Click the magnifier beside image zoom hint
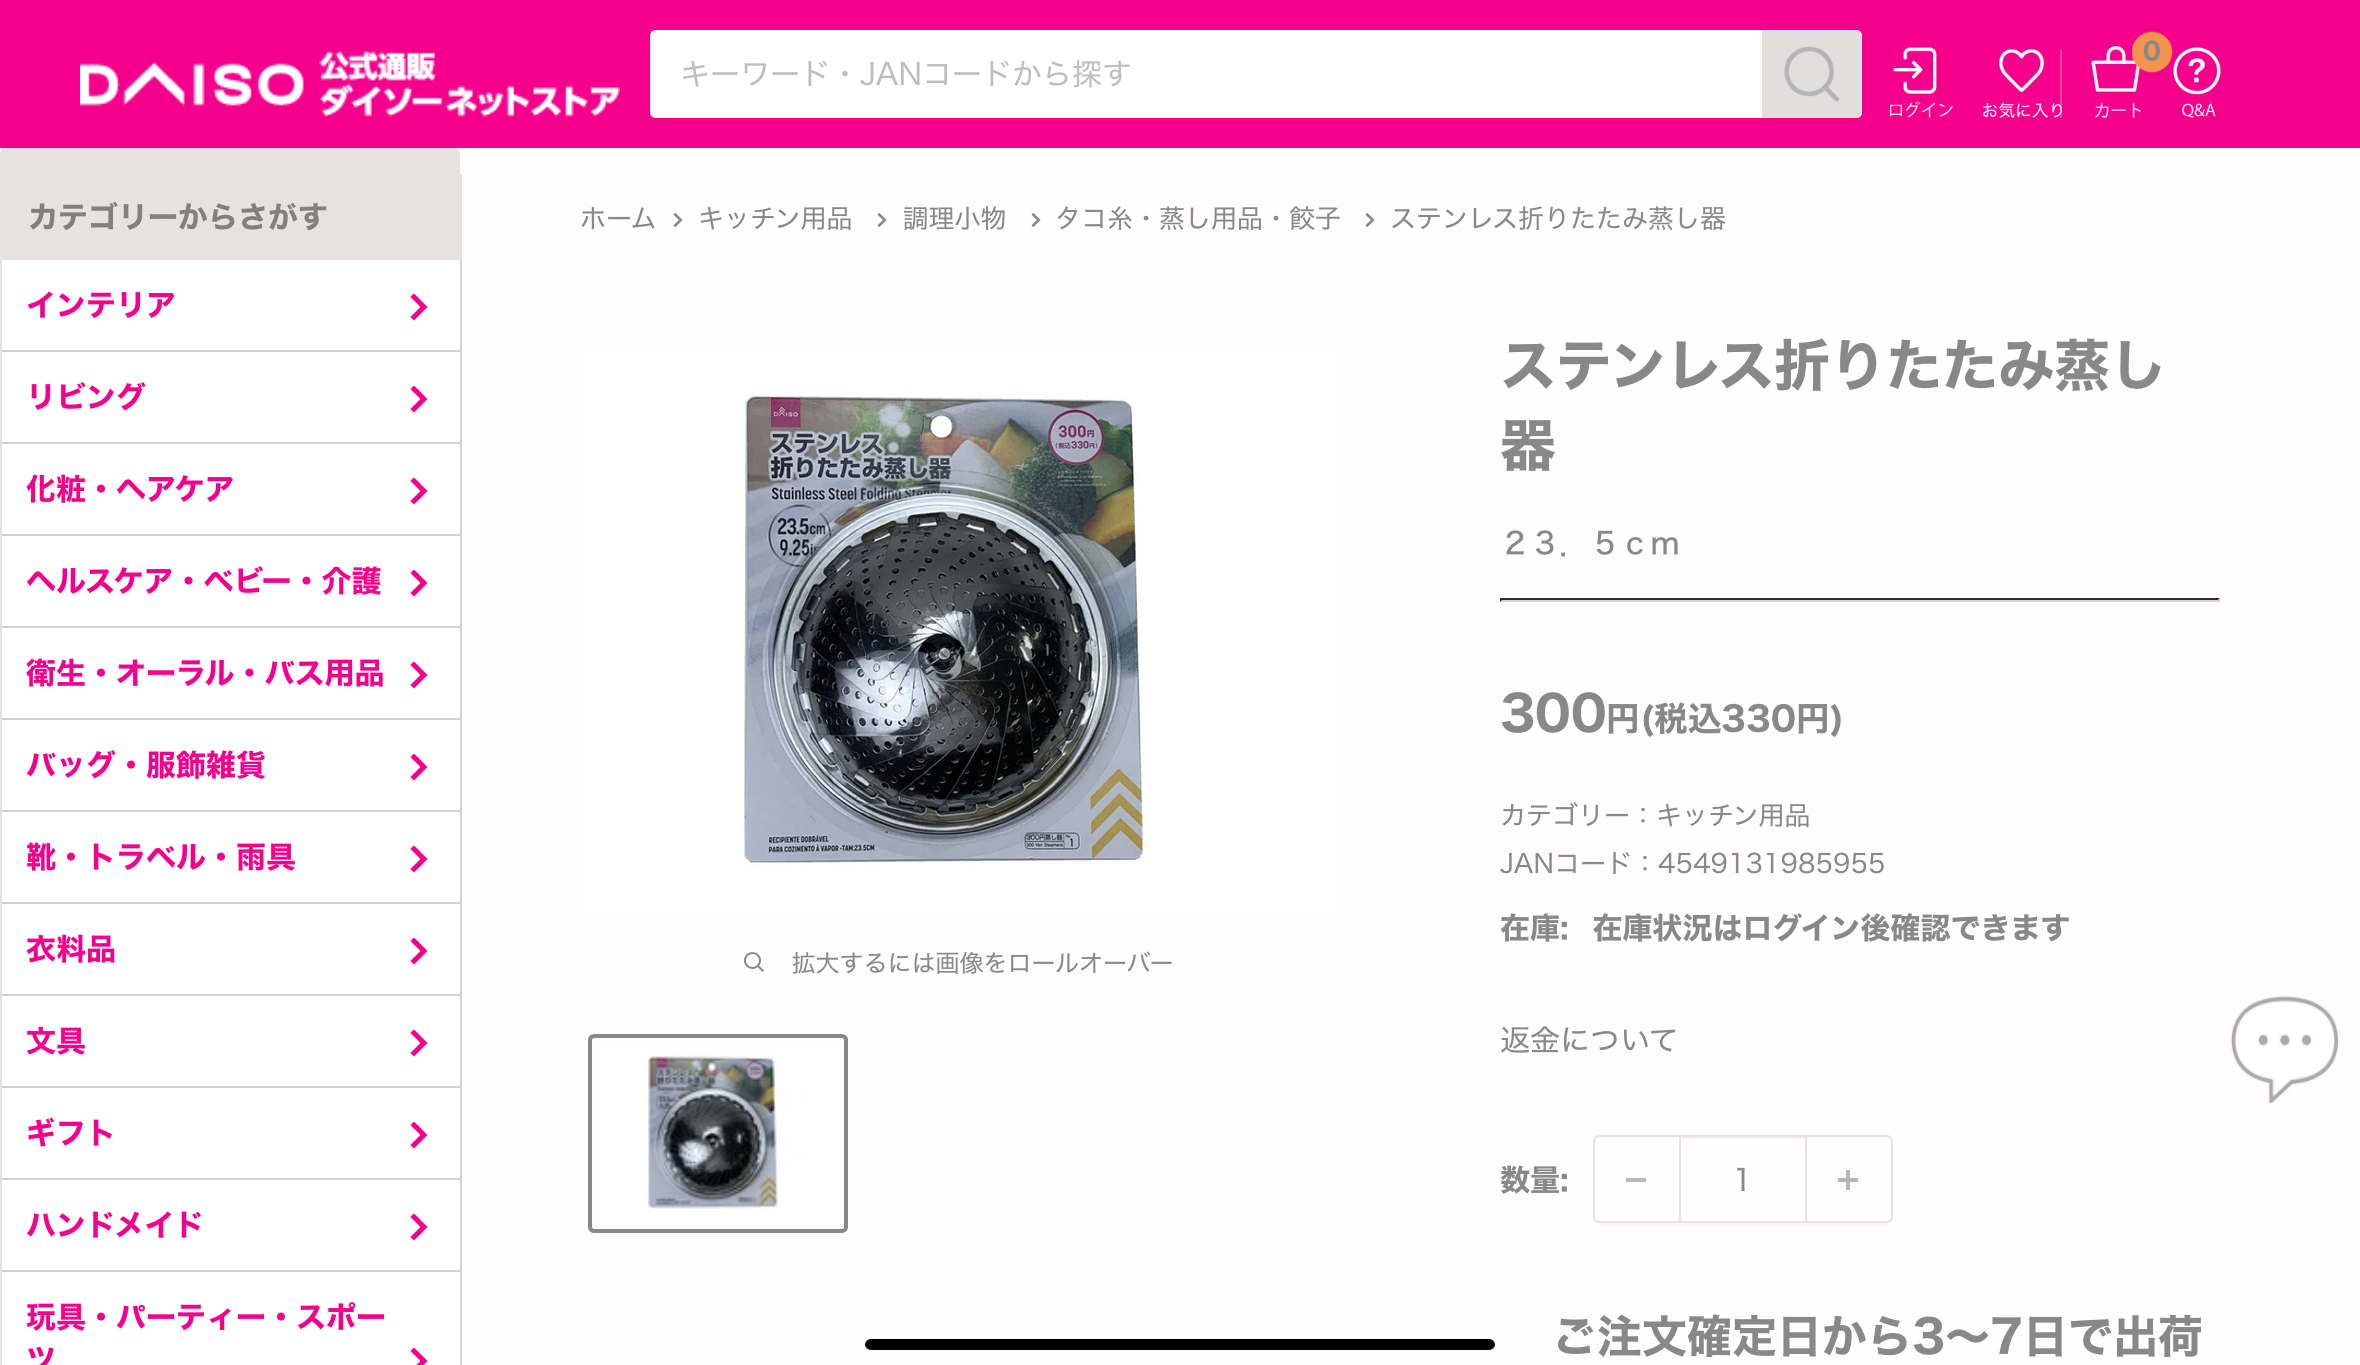 pos(753,962)
